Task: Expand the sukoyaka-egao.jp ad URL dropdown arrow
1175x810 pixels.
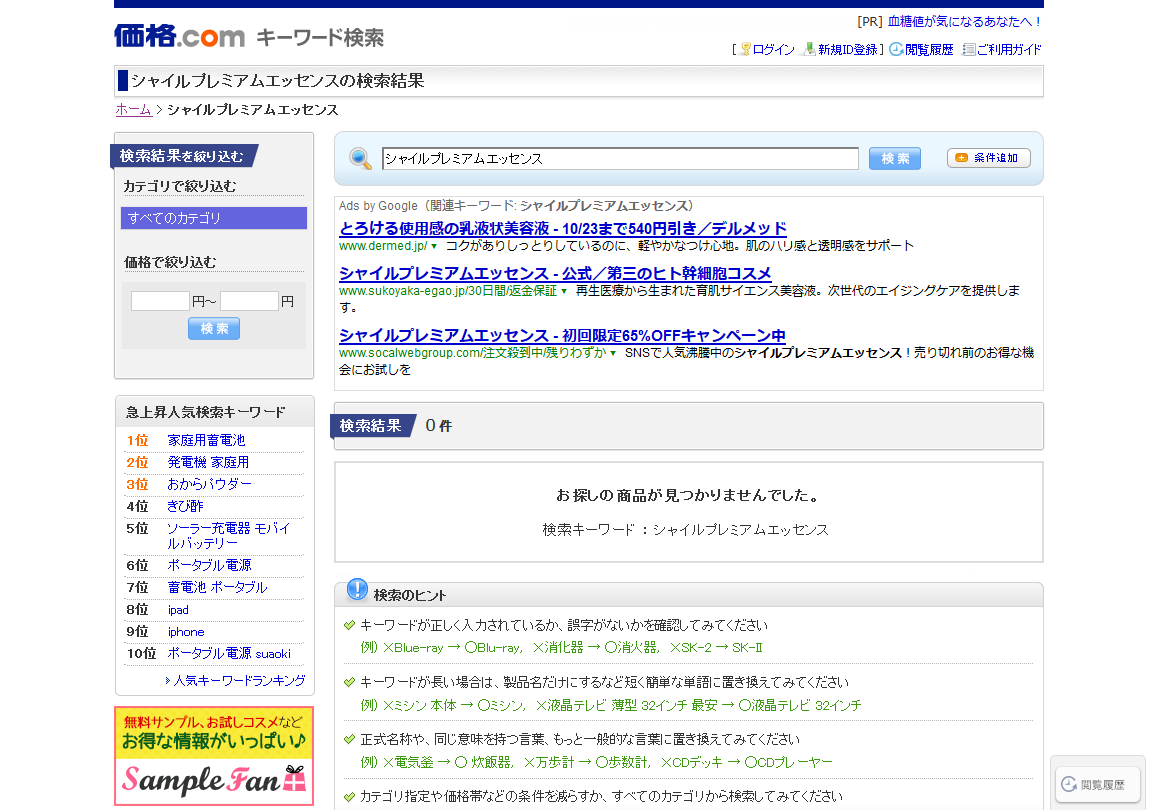Action: (564, 291)
